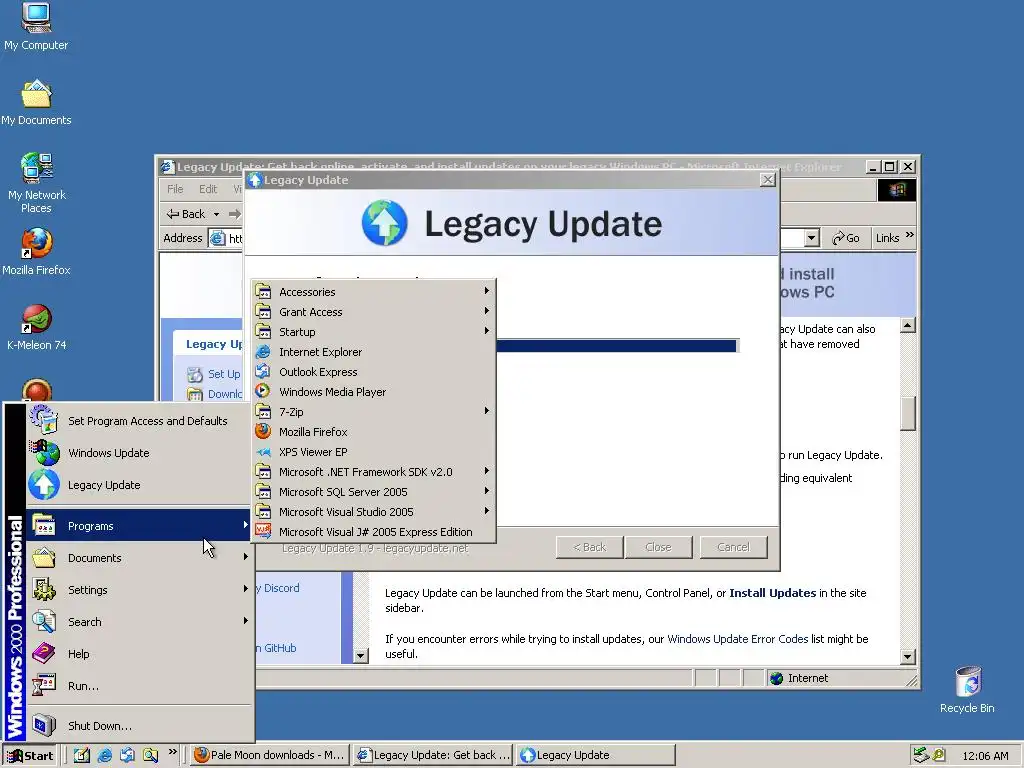Viewport: 1024px width, 768px height.
Task: Launch K-Meleon 74 desktop shortcut
Action: tap(36, 327)
